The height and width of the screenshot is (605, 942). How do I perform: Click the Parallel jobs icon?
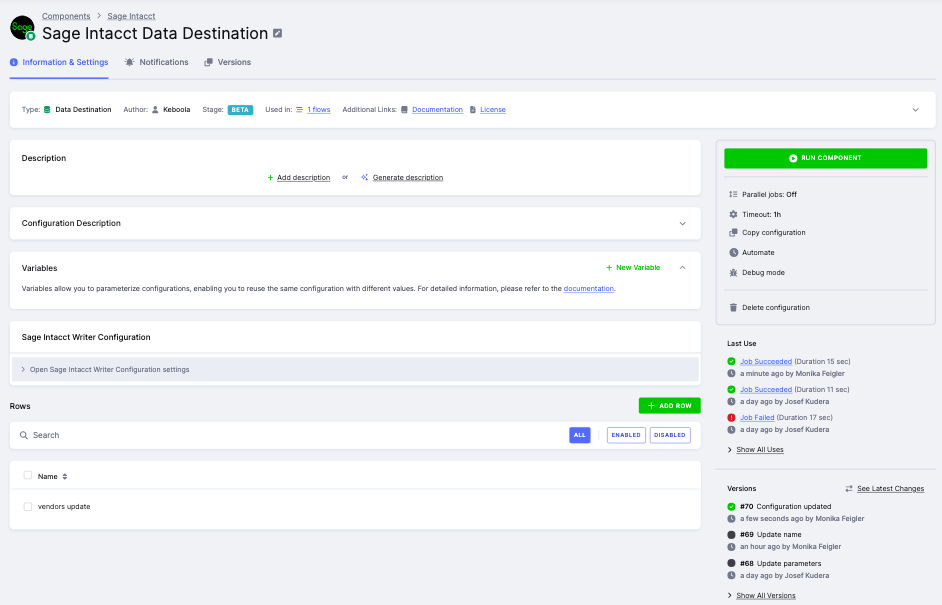coord(733,195)
